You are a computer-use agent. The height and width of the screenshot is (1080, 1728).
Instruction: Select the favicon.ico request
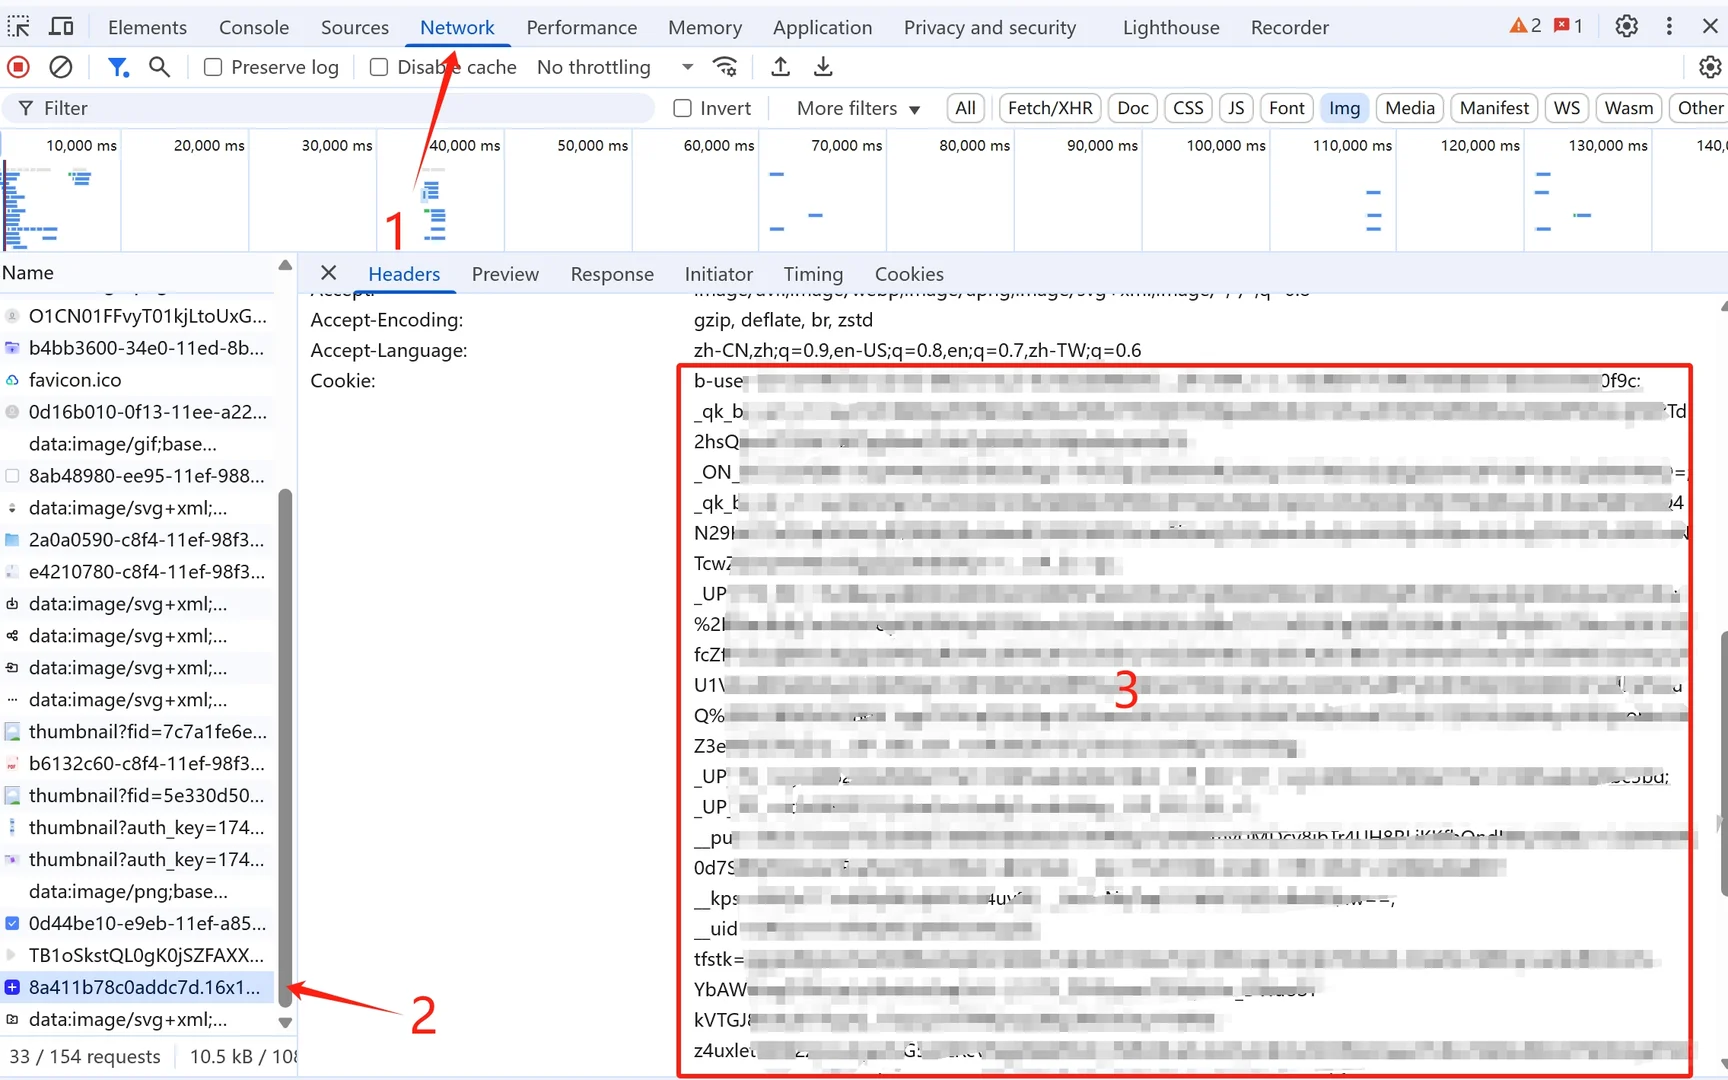click(138, 380)
